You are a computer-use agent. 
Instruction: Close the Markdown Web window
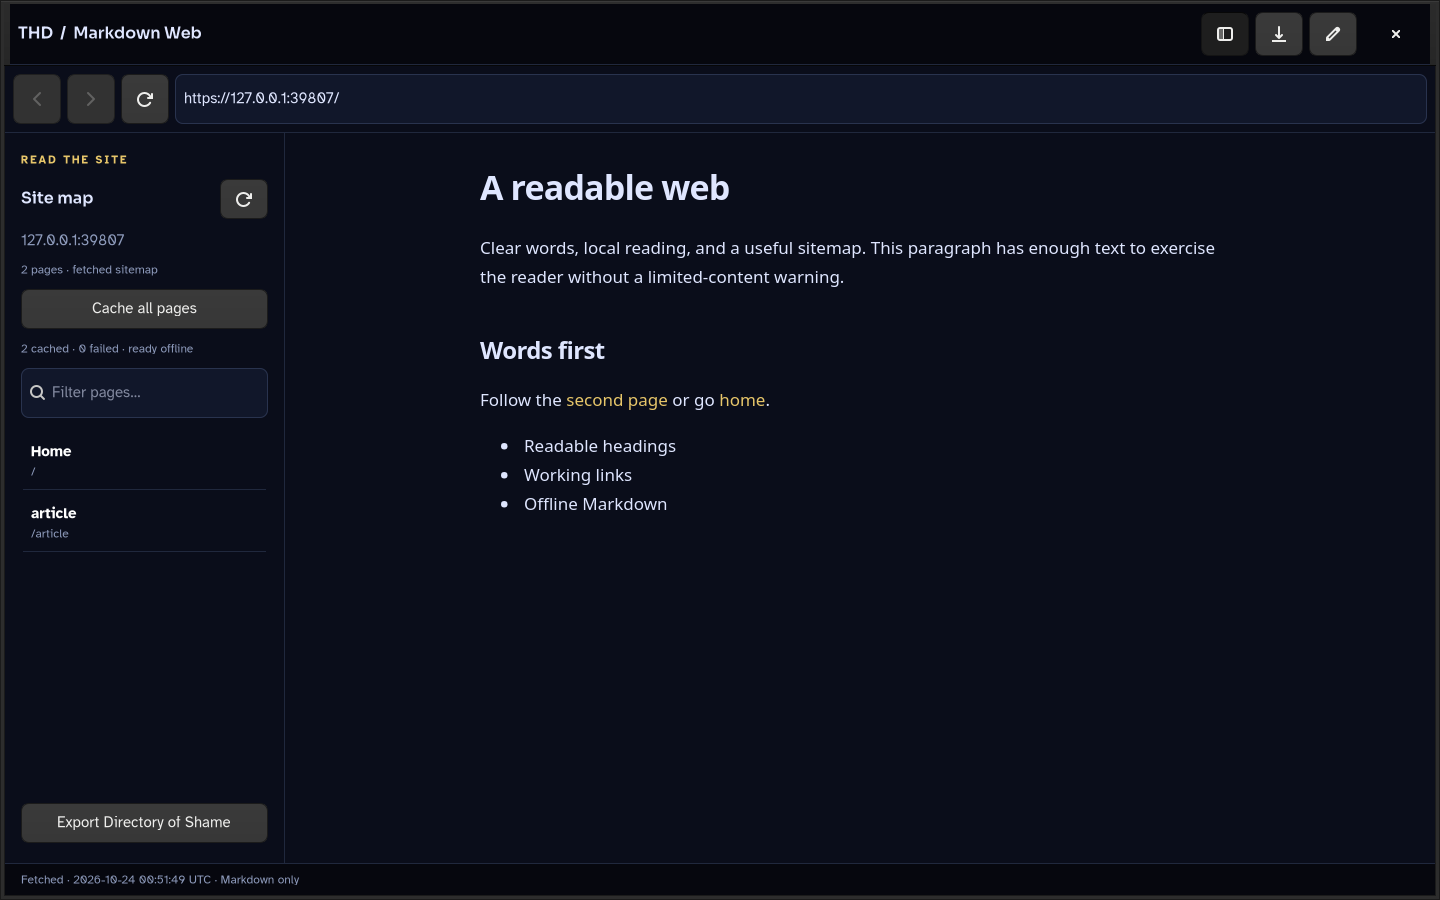1396,34
